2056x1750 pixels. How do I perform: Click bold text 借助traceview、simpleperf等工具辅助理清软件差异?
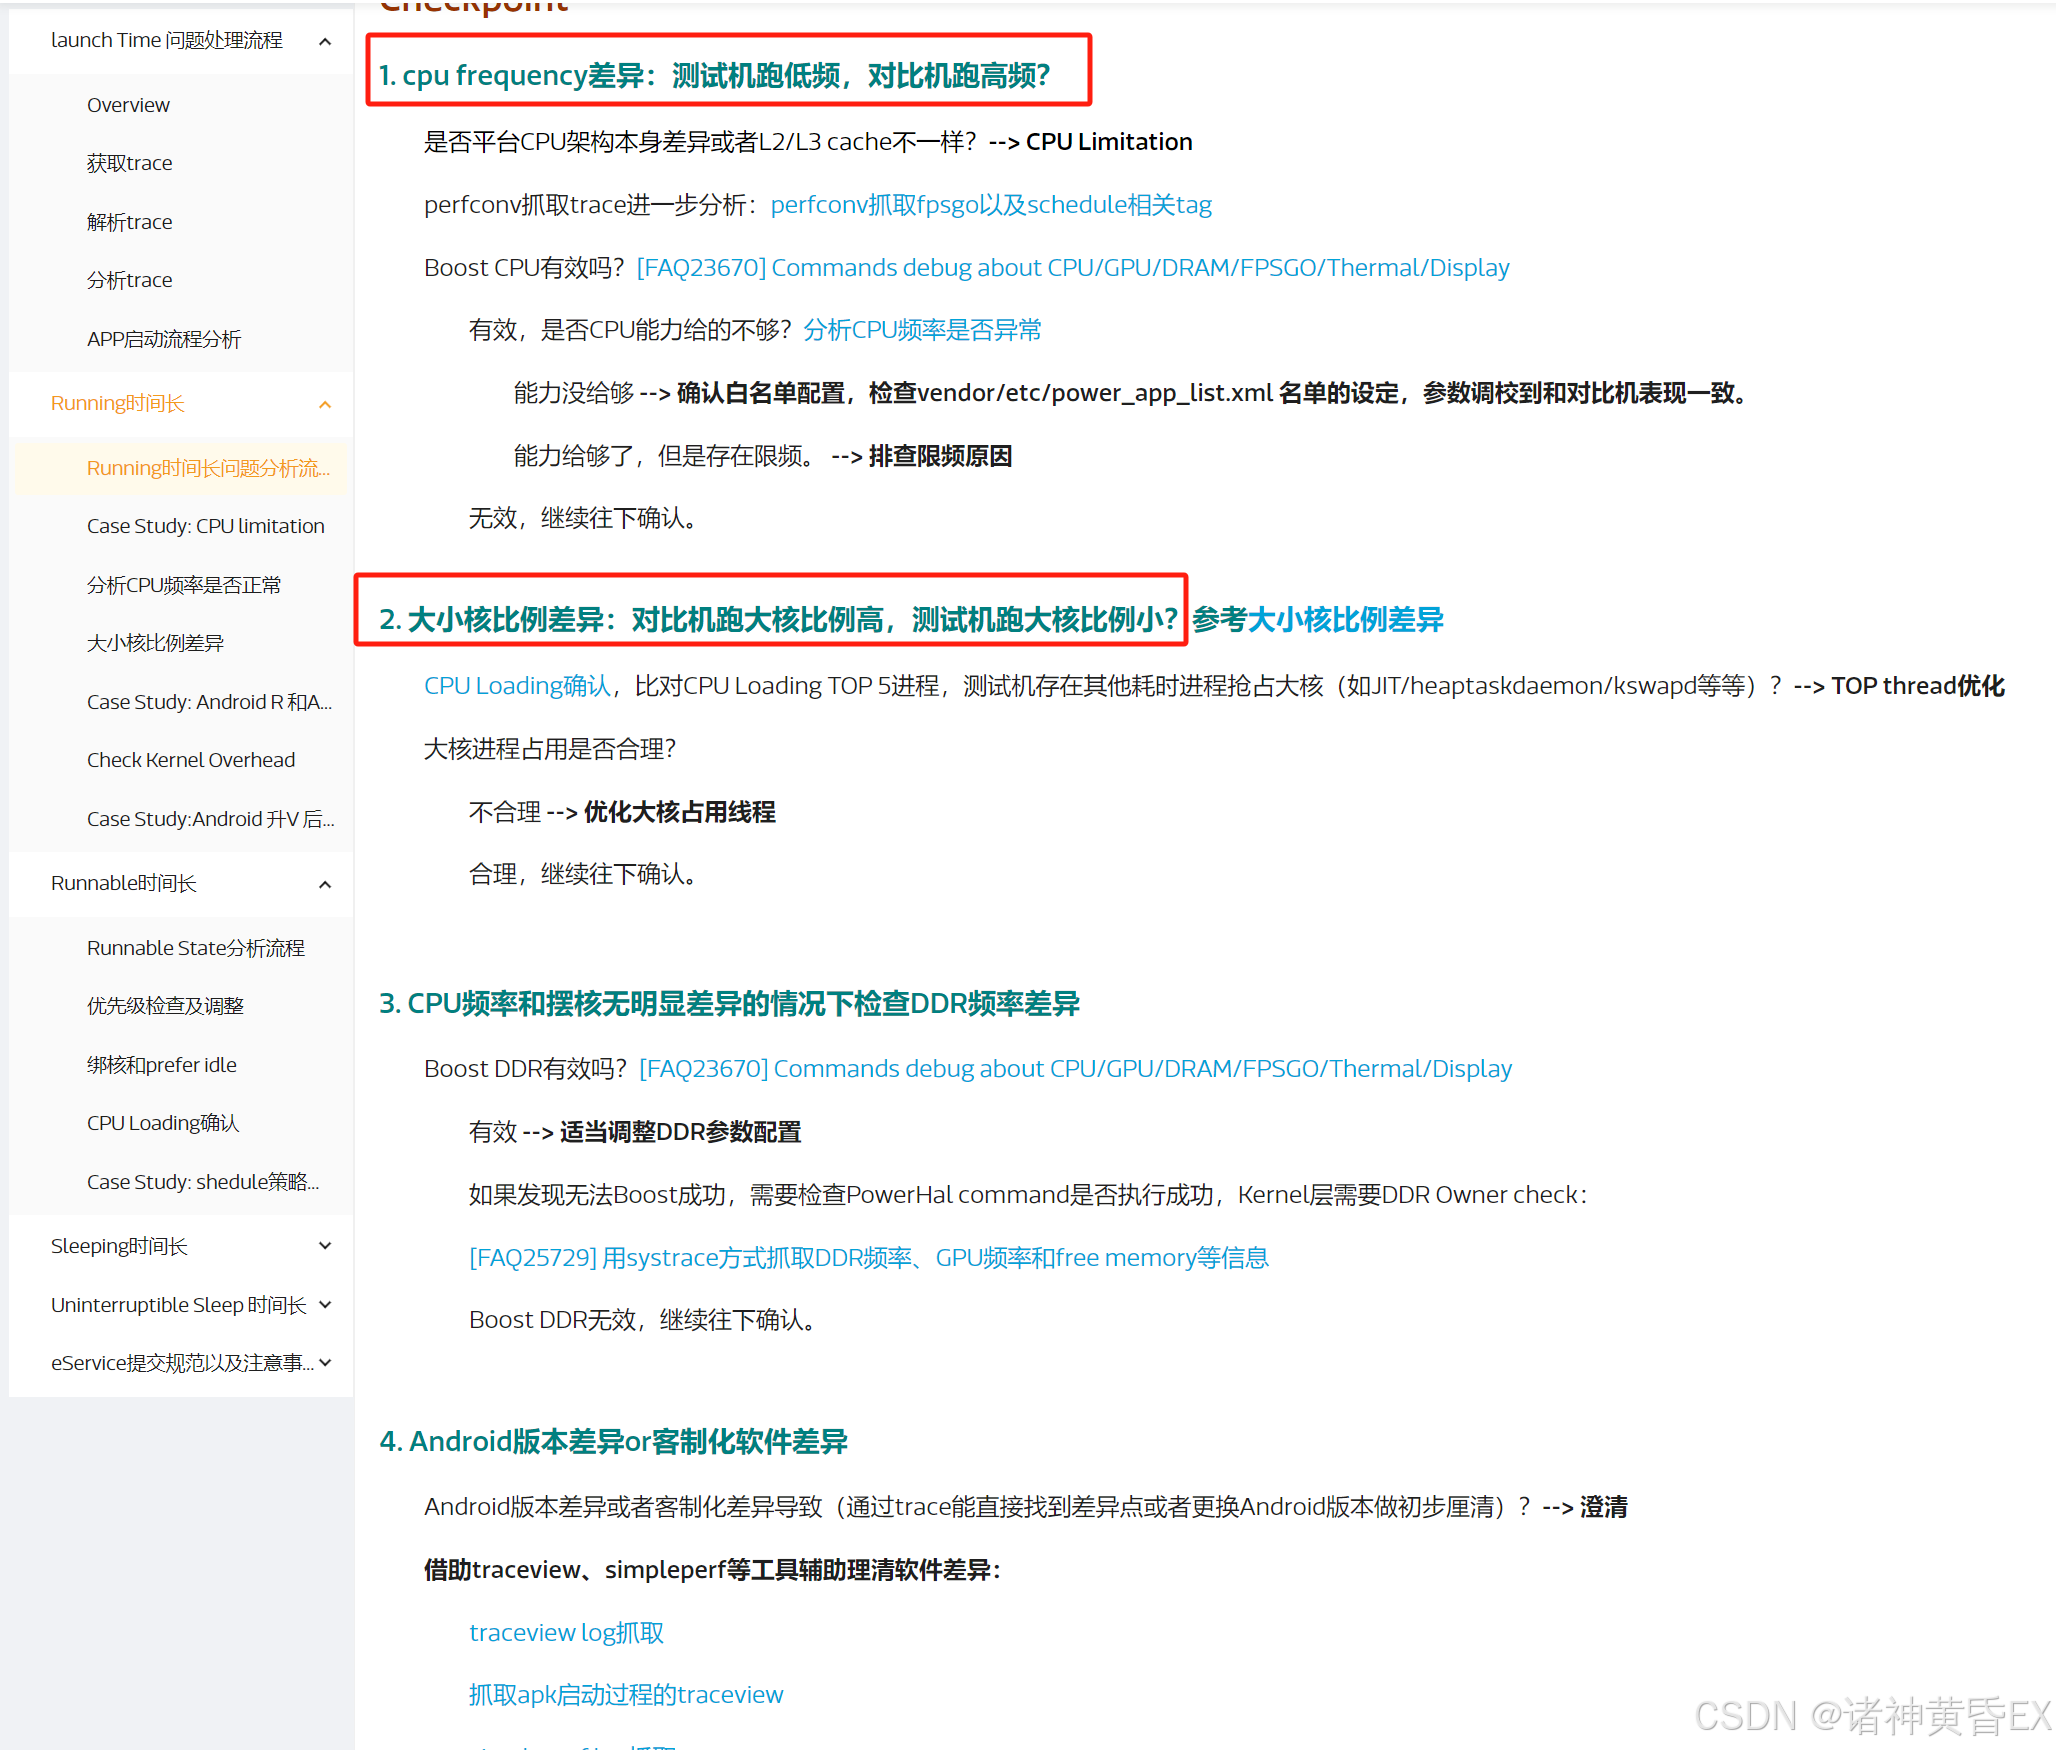tap(713, 1570)
